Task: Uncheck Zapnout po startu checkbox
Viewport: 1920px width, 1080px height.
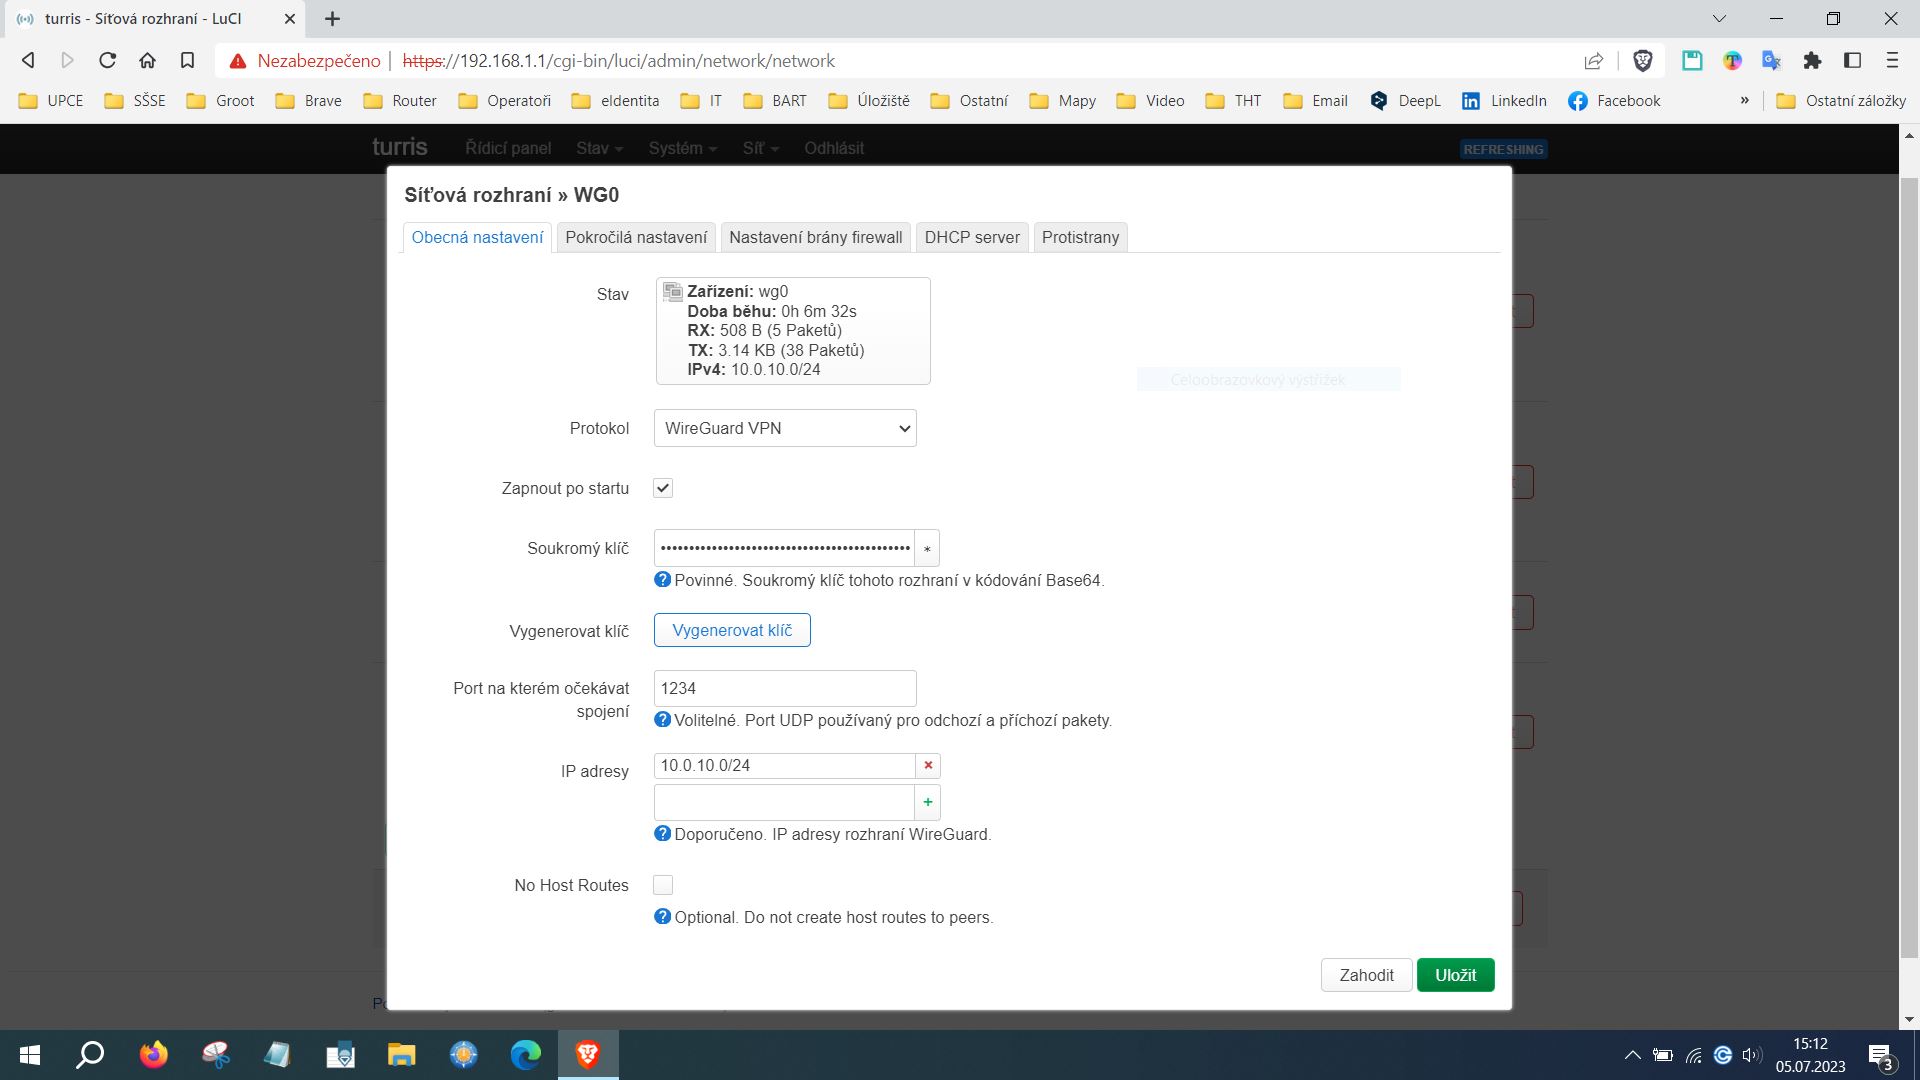Action: pos(663,488)
